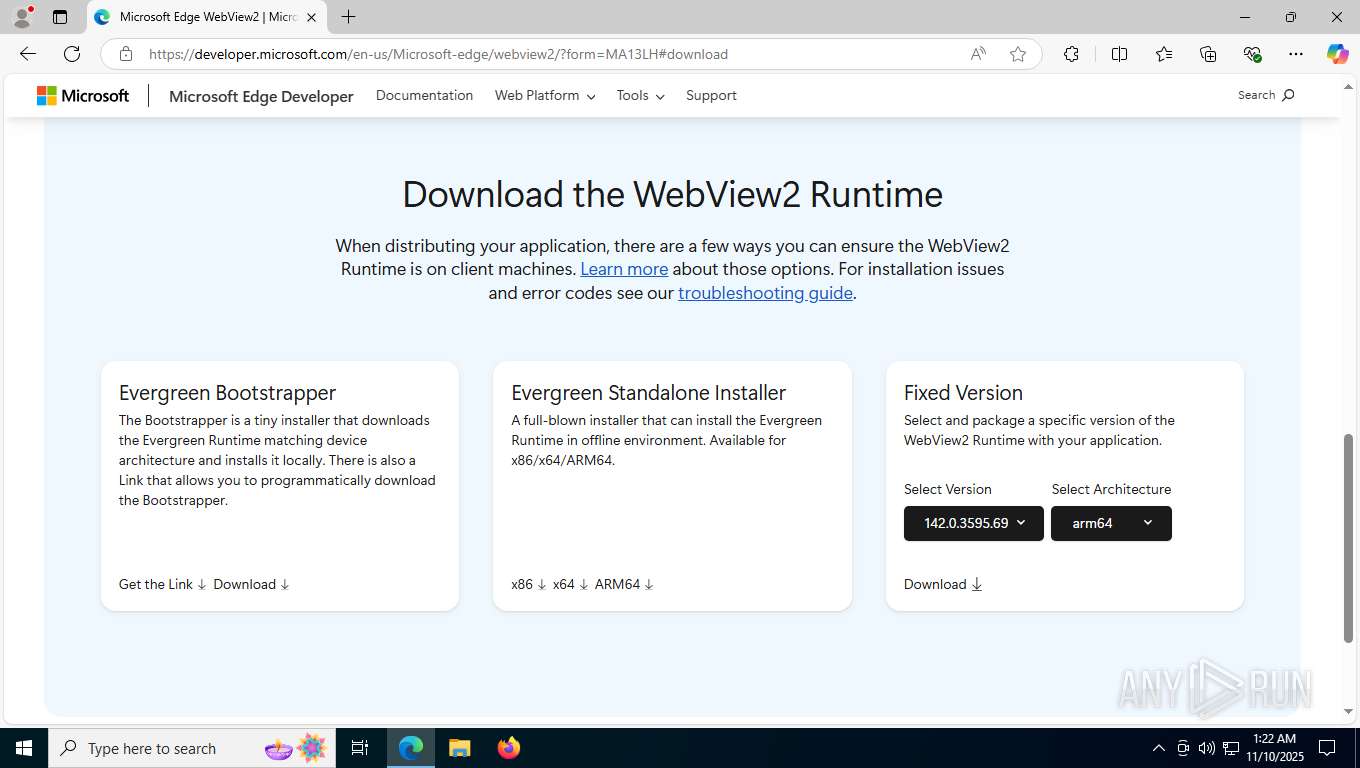Open browser Extensions icon

point(1071,54)
